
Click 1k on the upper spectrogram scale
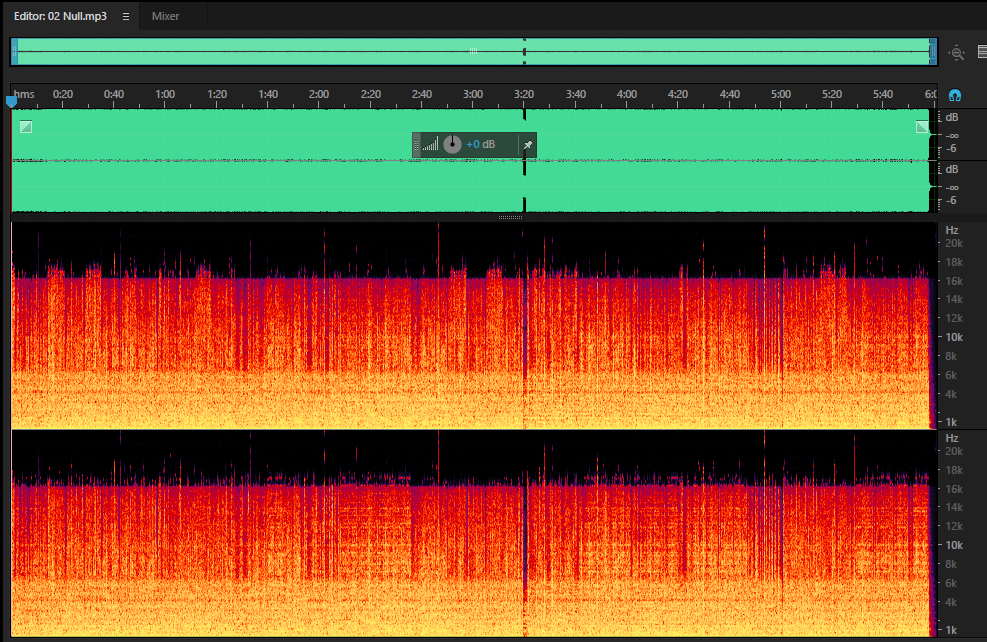[x=951, y=422]
